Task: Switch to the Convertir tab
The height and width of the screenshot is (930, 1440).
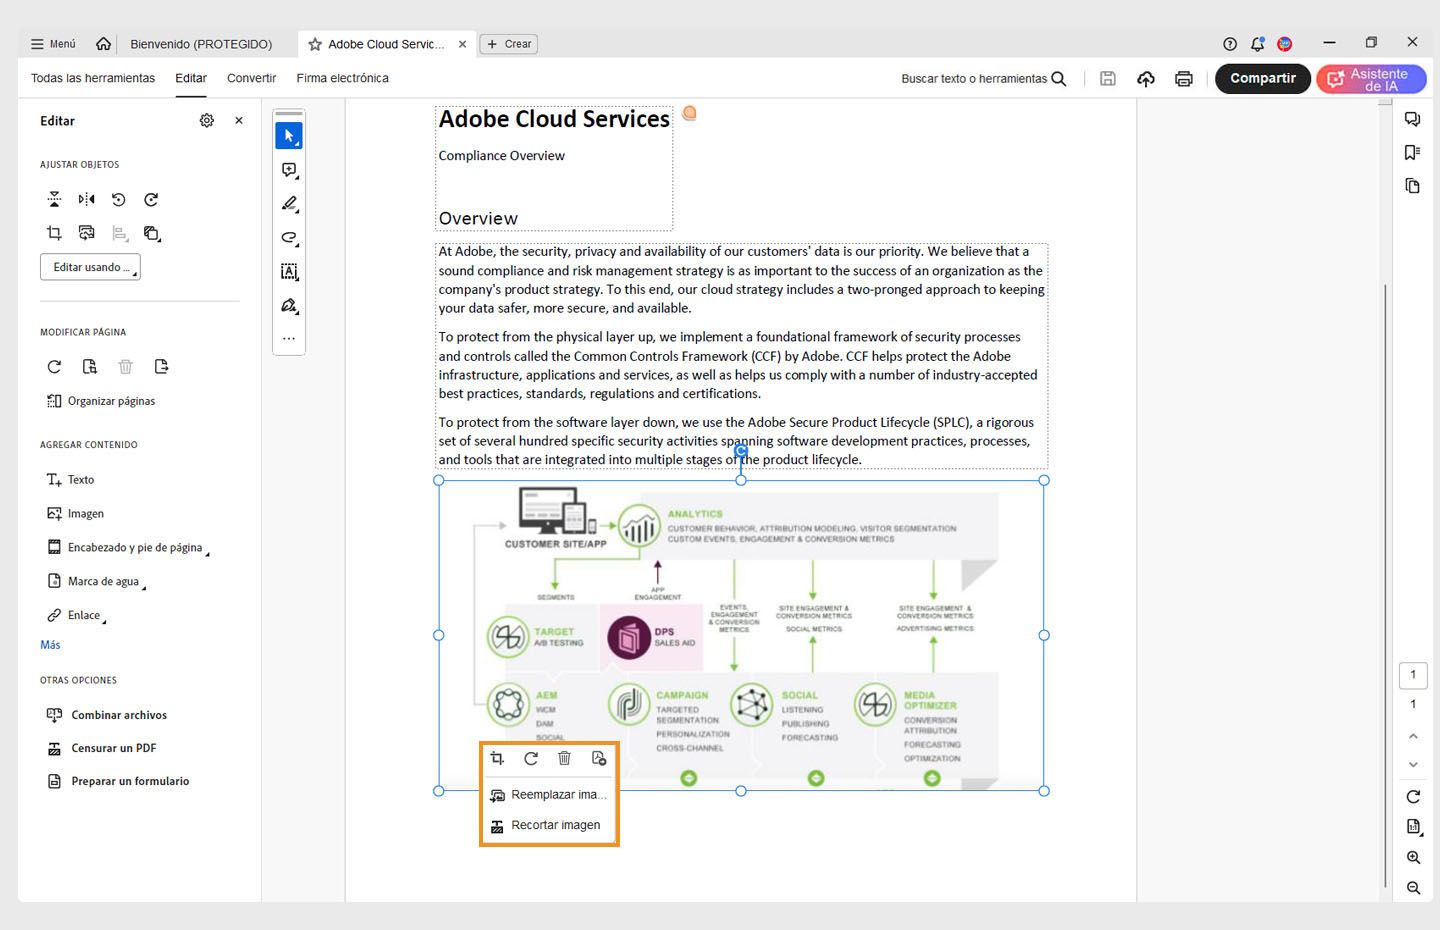Action: coord(251,78)
